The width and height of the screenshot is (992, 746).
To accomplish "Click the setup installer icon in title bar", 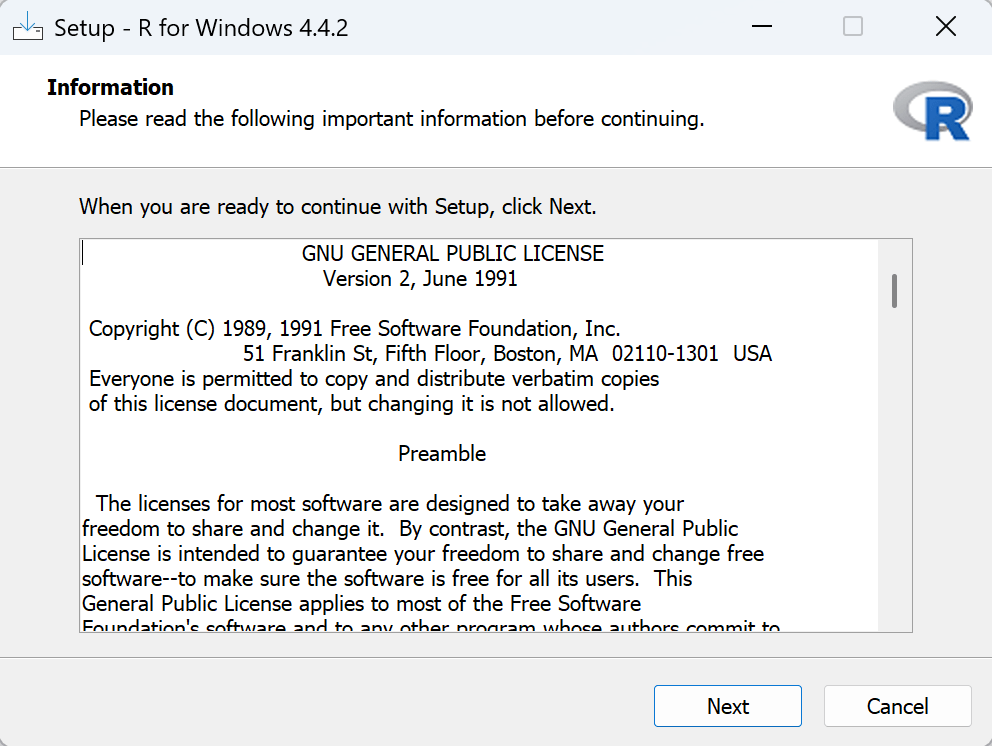I will (x=27, y=27).
